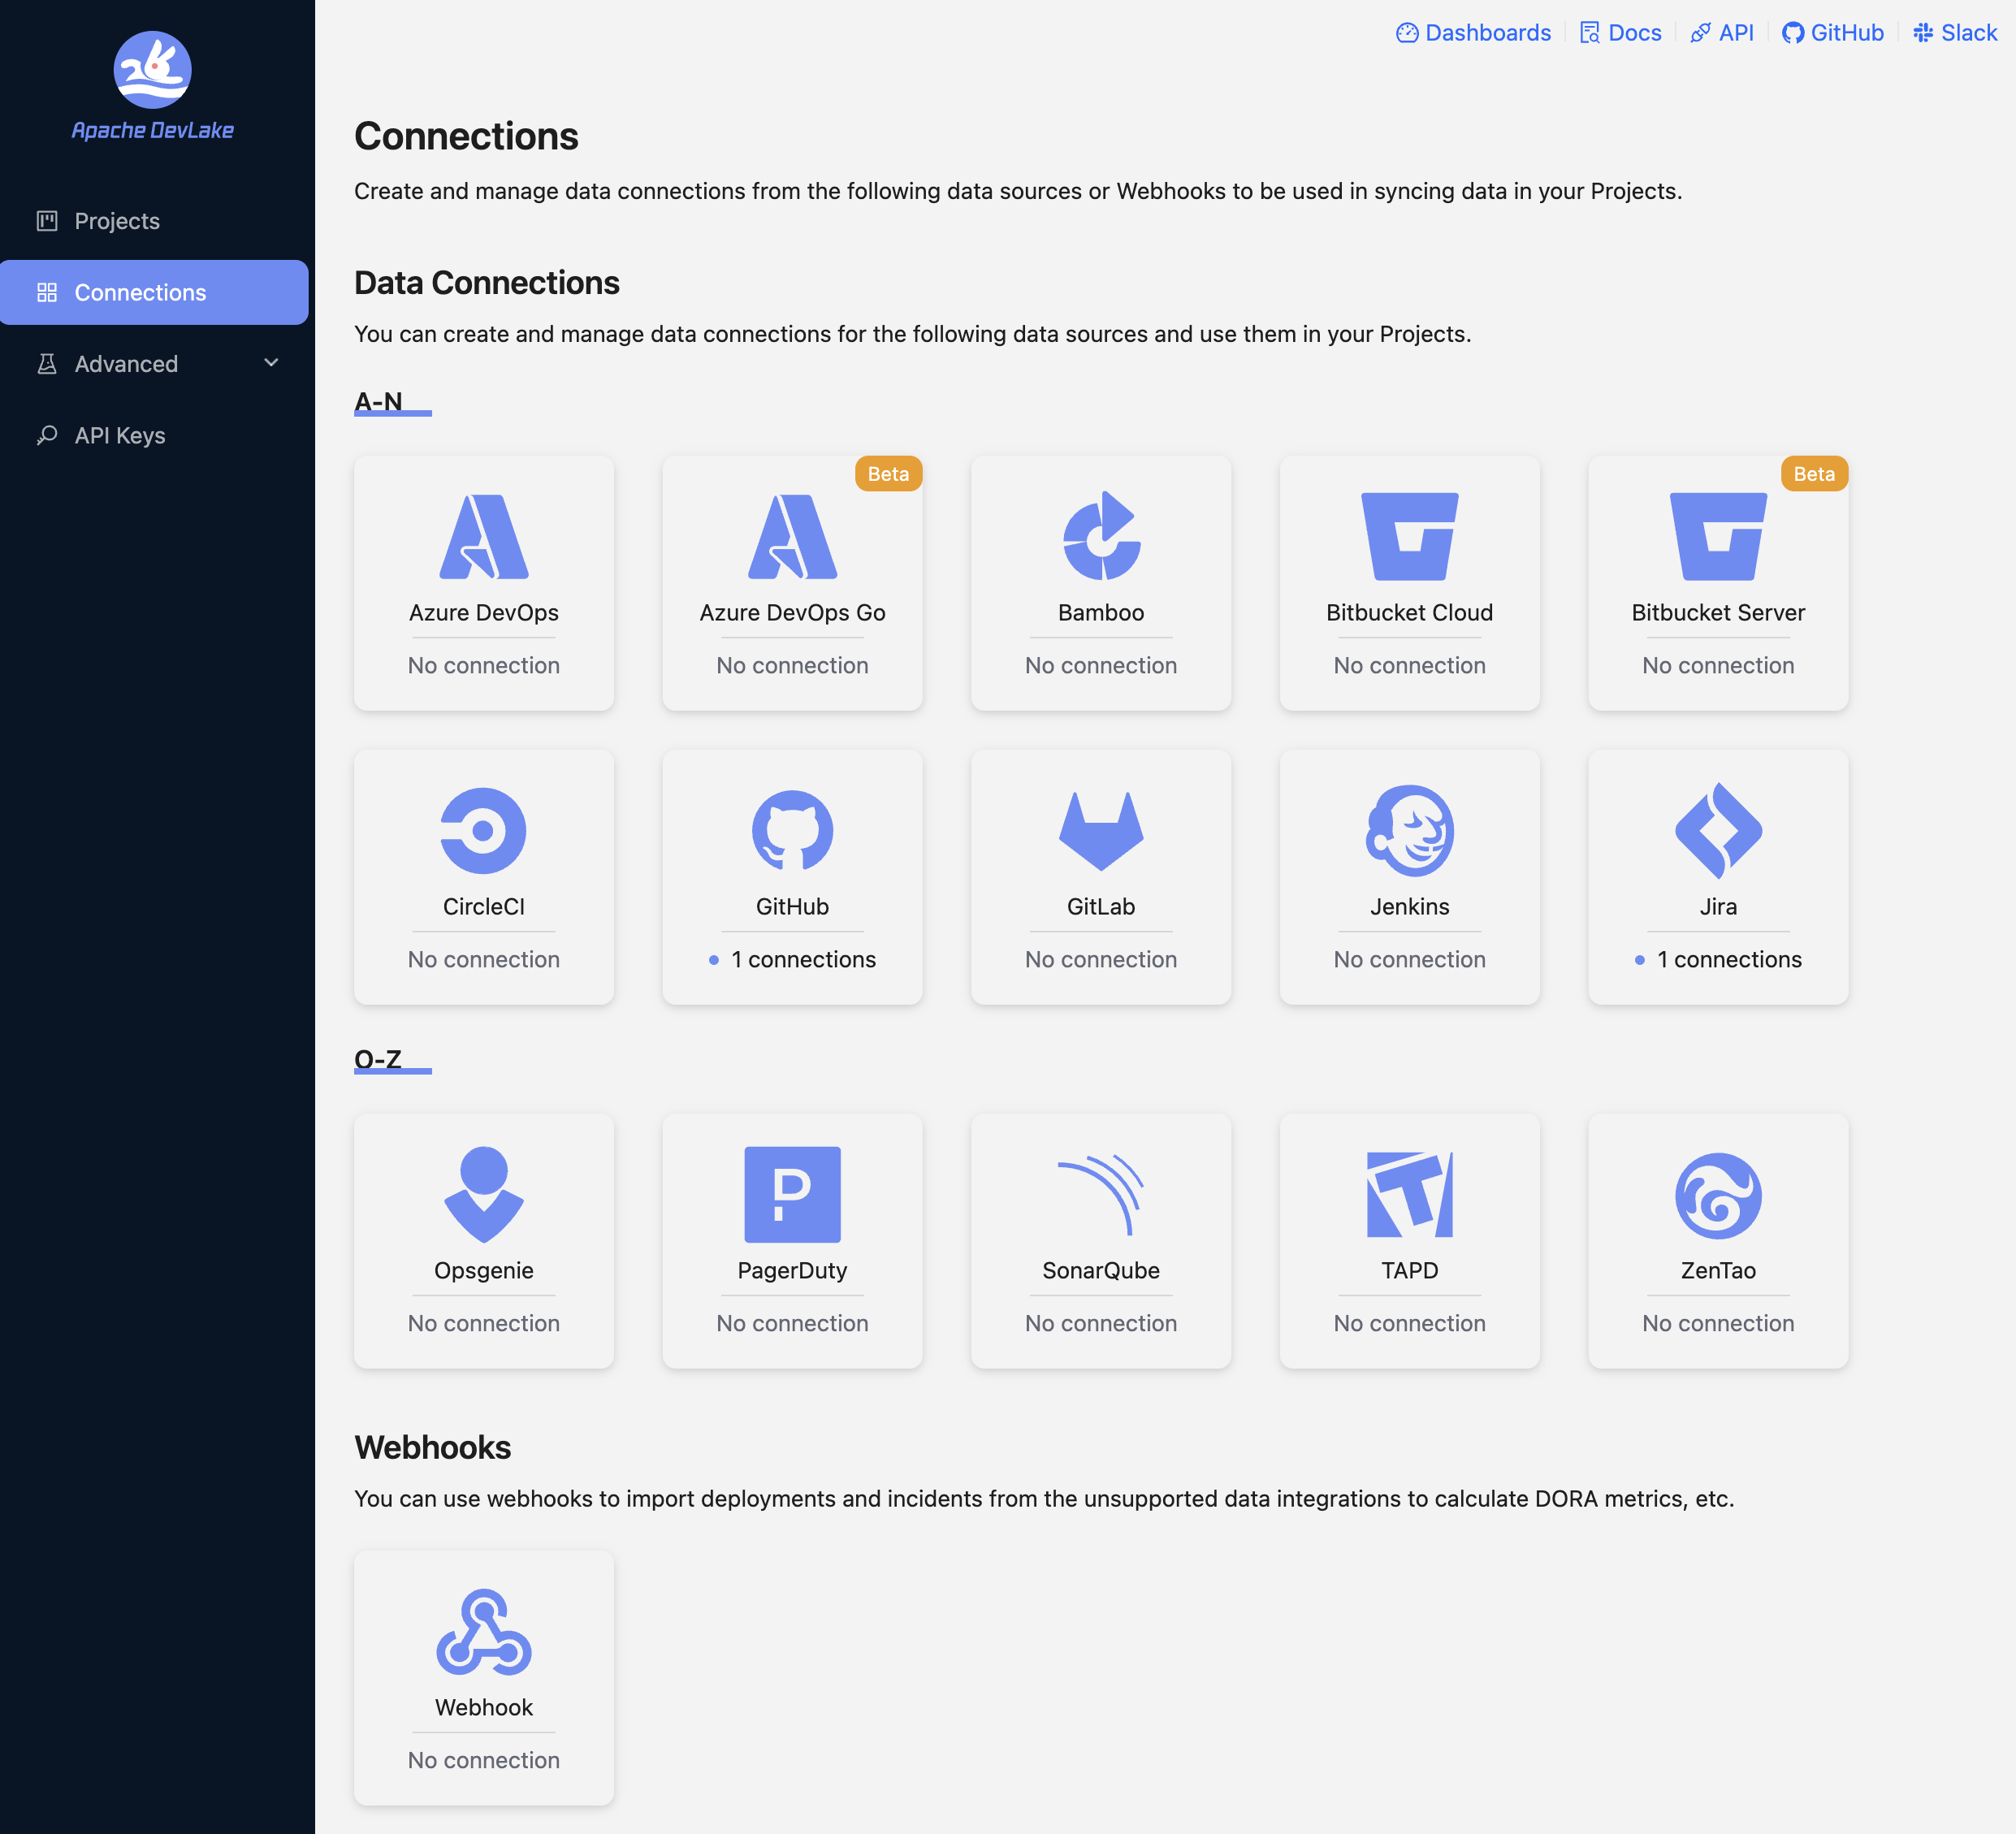
Task: Select the GitLab fox icon
Action: (1101, 830)
